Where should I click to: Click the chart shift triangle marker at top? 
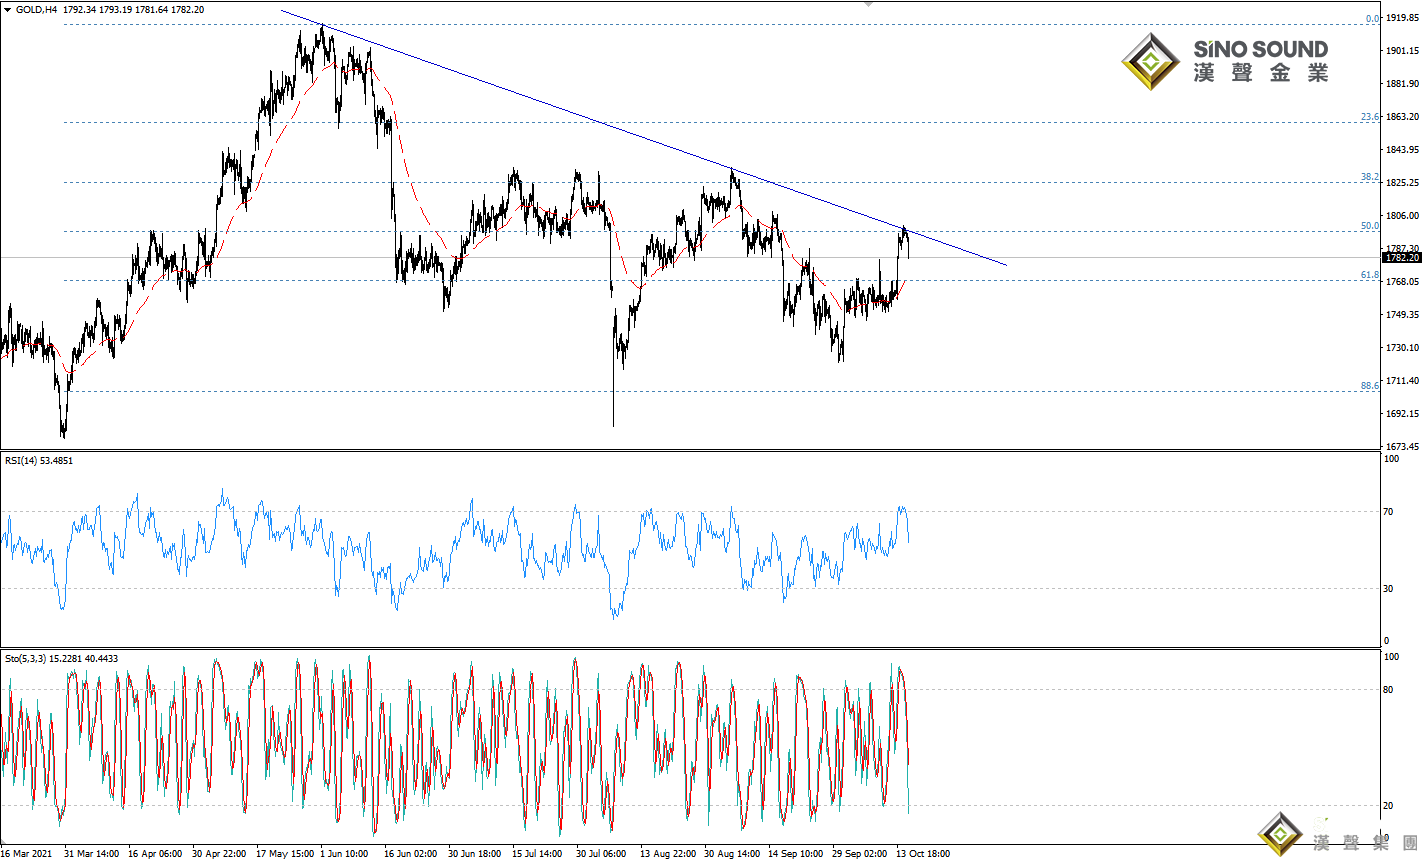tap(868, 4)
